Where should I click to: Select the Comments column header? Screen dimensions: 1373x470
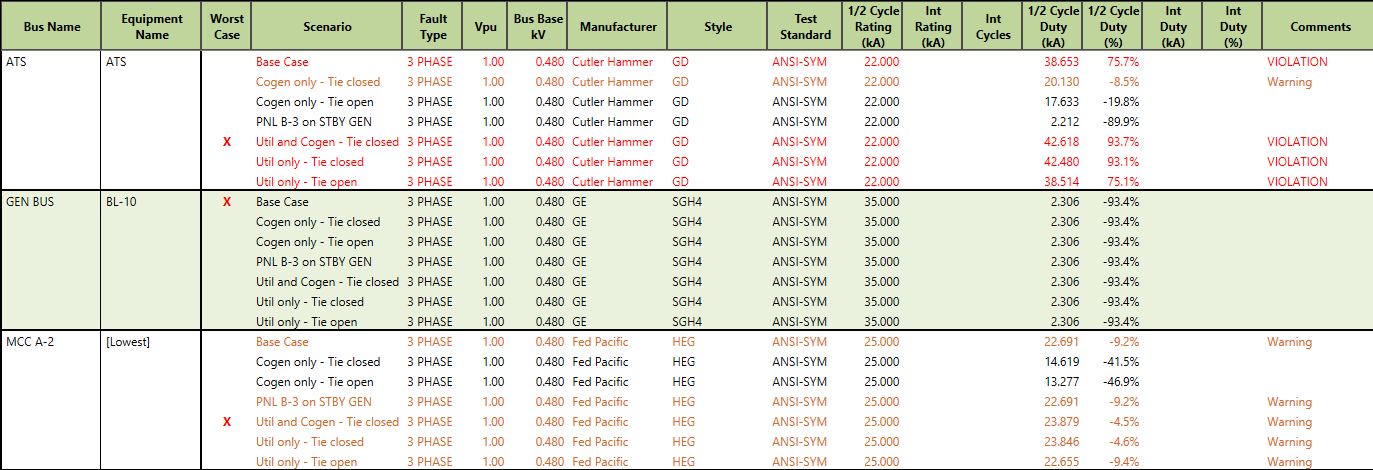[x=1321, y=27]
